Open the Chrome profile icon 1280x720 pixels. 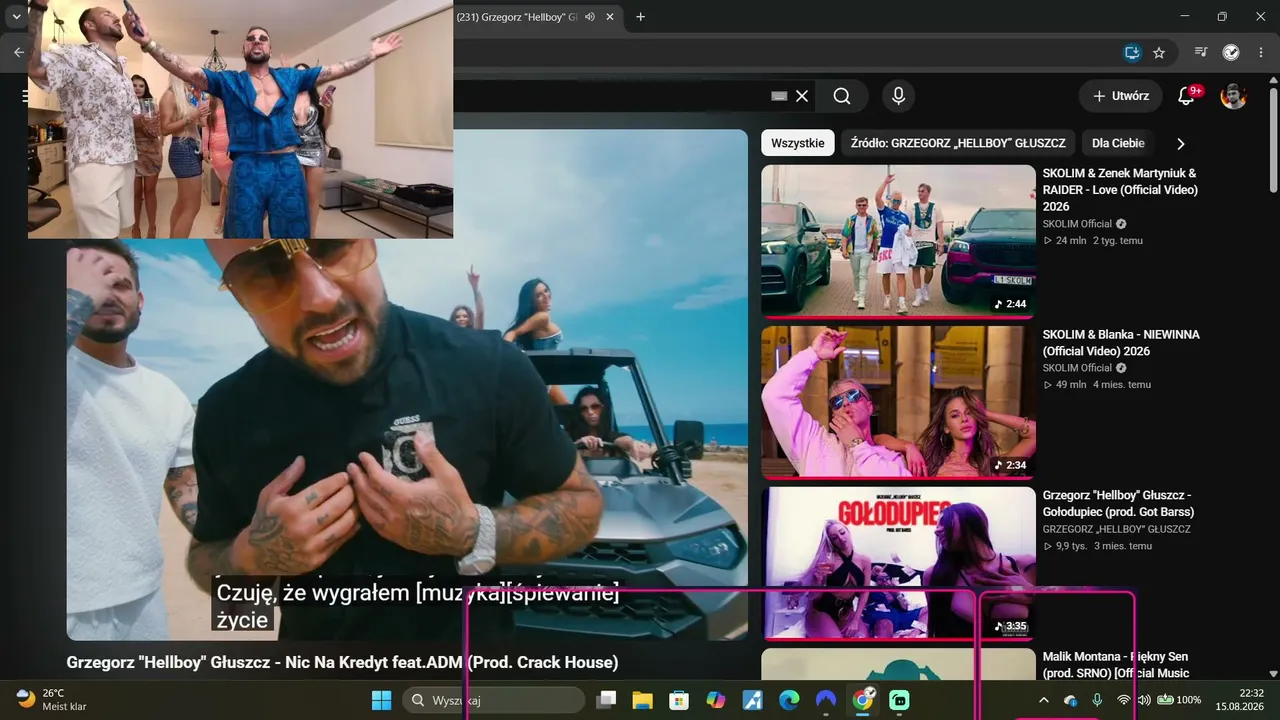click(1231, 52)
